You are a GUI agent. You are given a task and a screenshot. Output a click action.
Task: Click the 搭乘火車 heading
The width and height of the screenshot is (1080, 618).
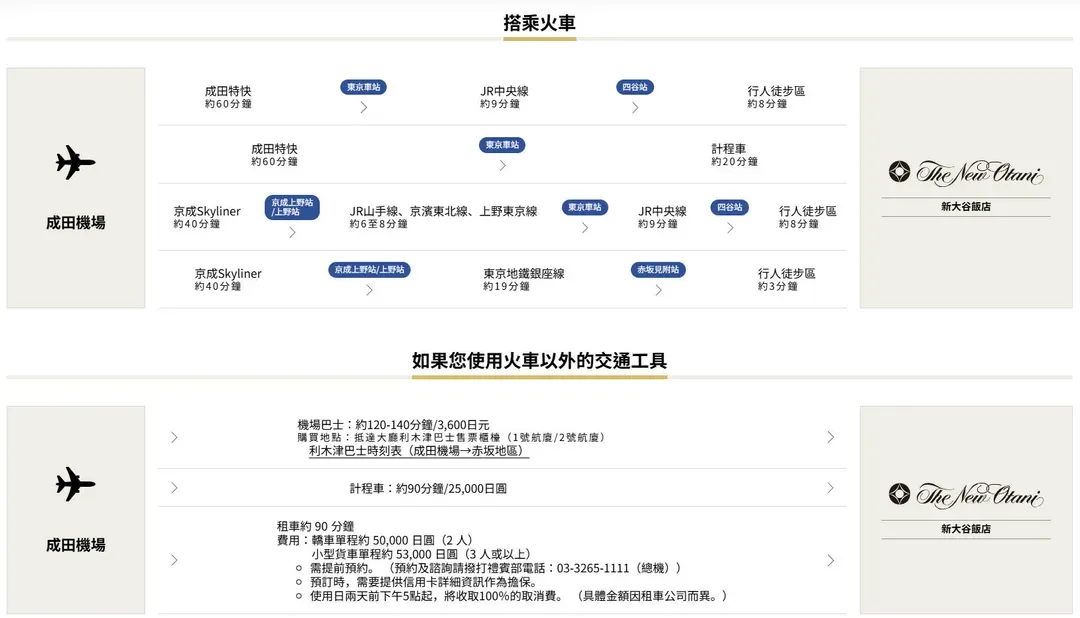(539, 23)
